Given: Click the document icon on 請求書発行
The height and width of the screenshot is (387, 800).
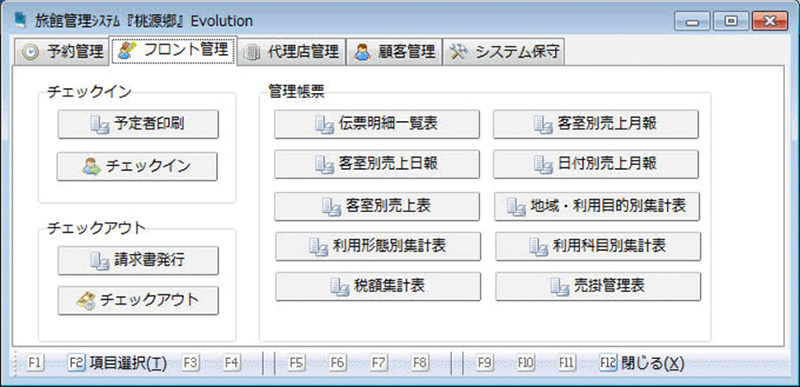Looking at the screenshot, I should tap(99, 261).
